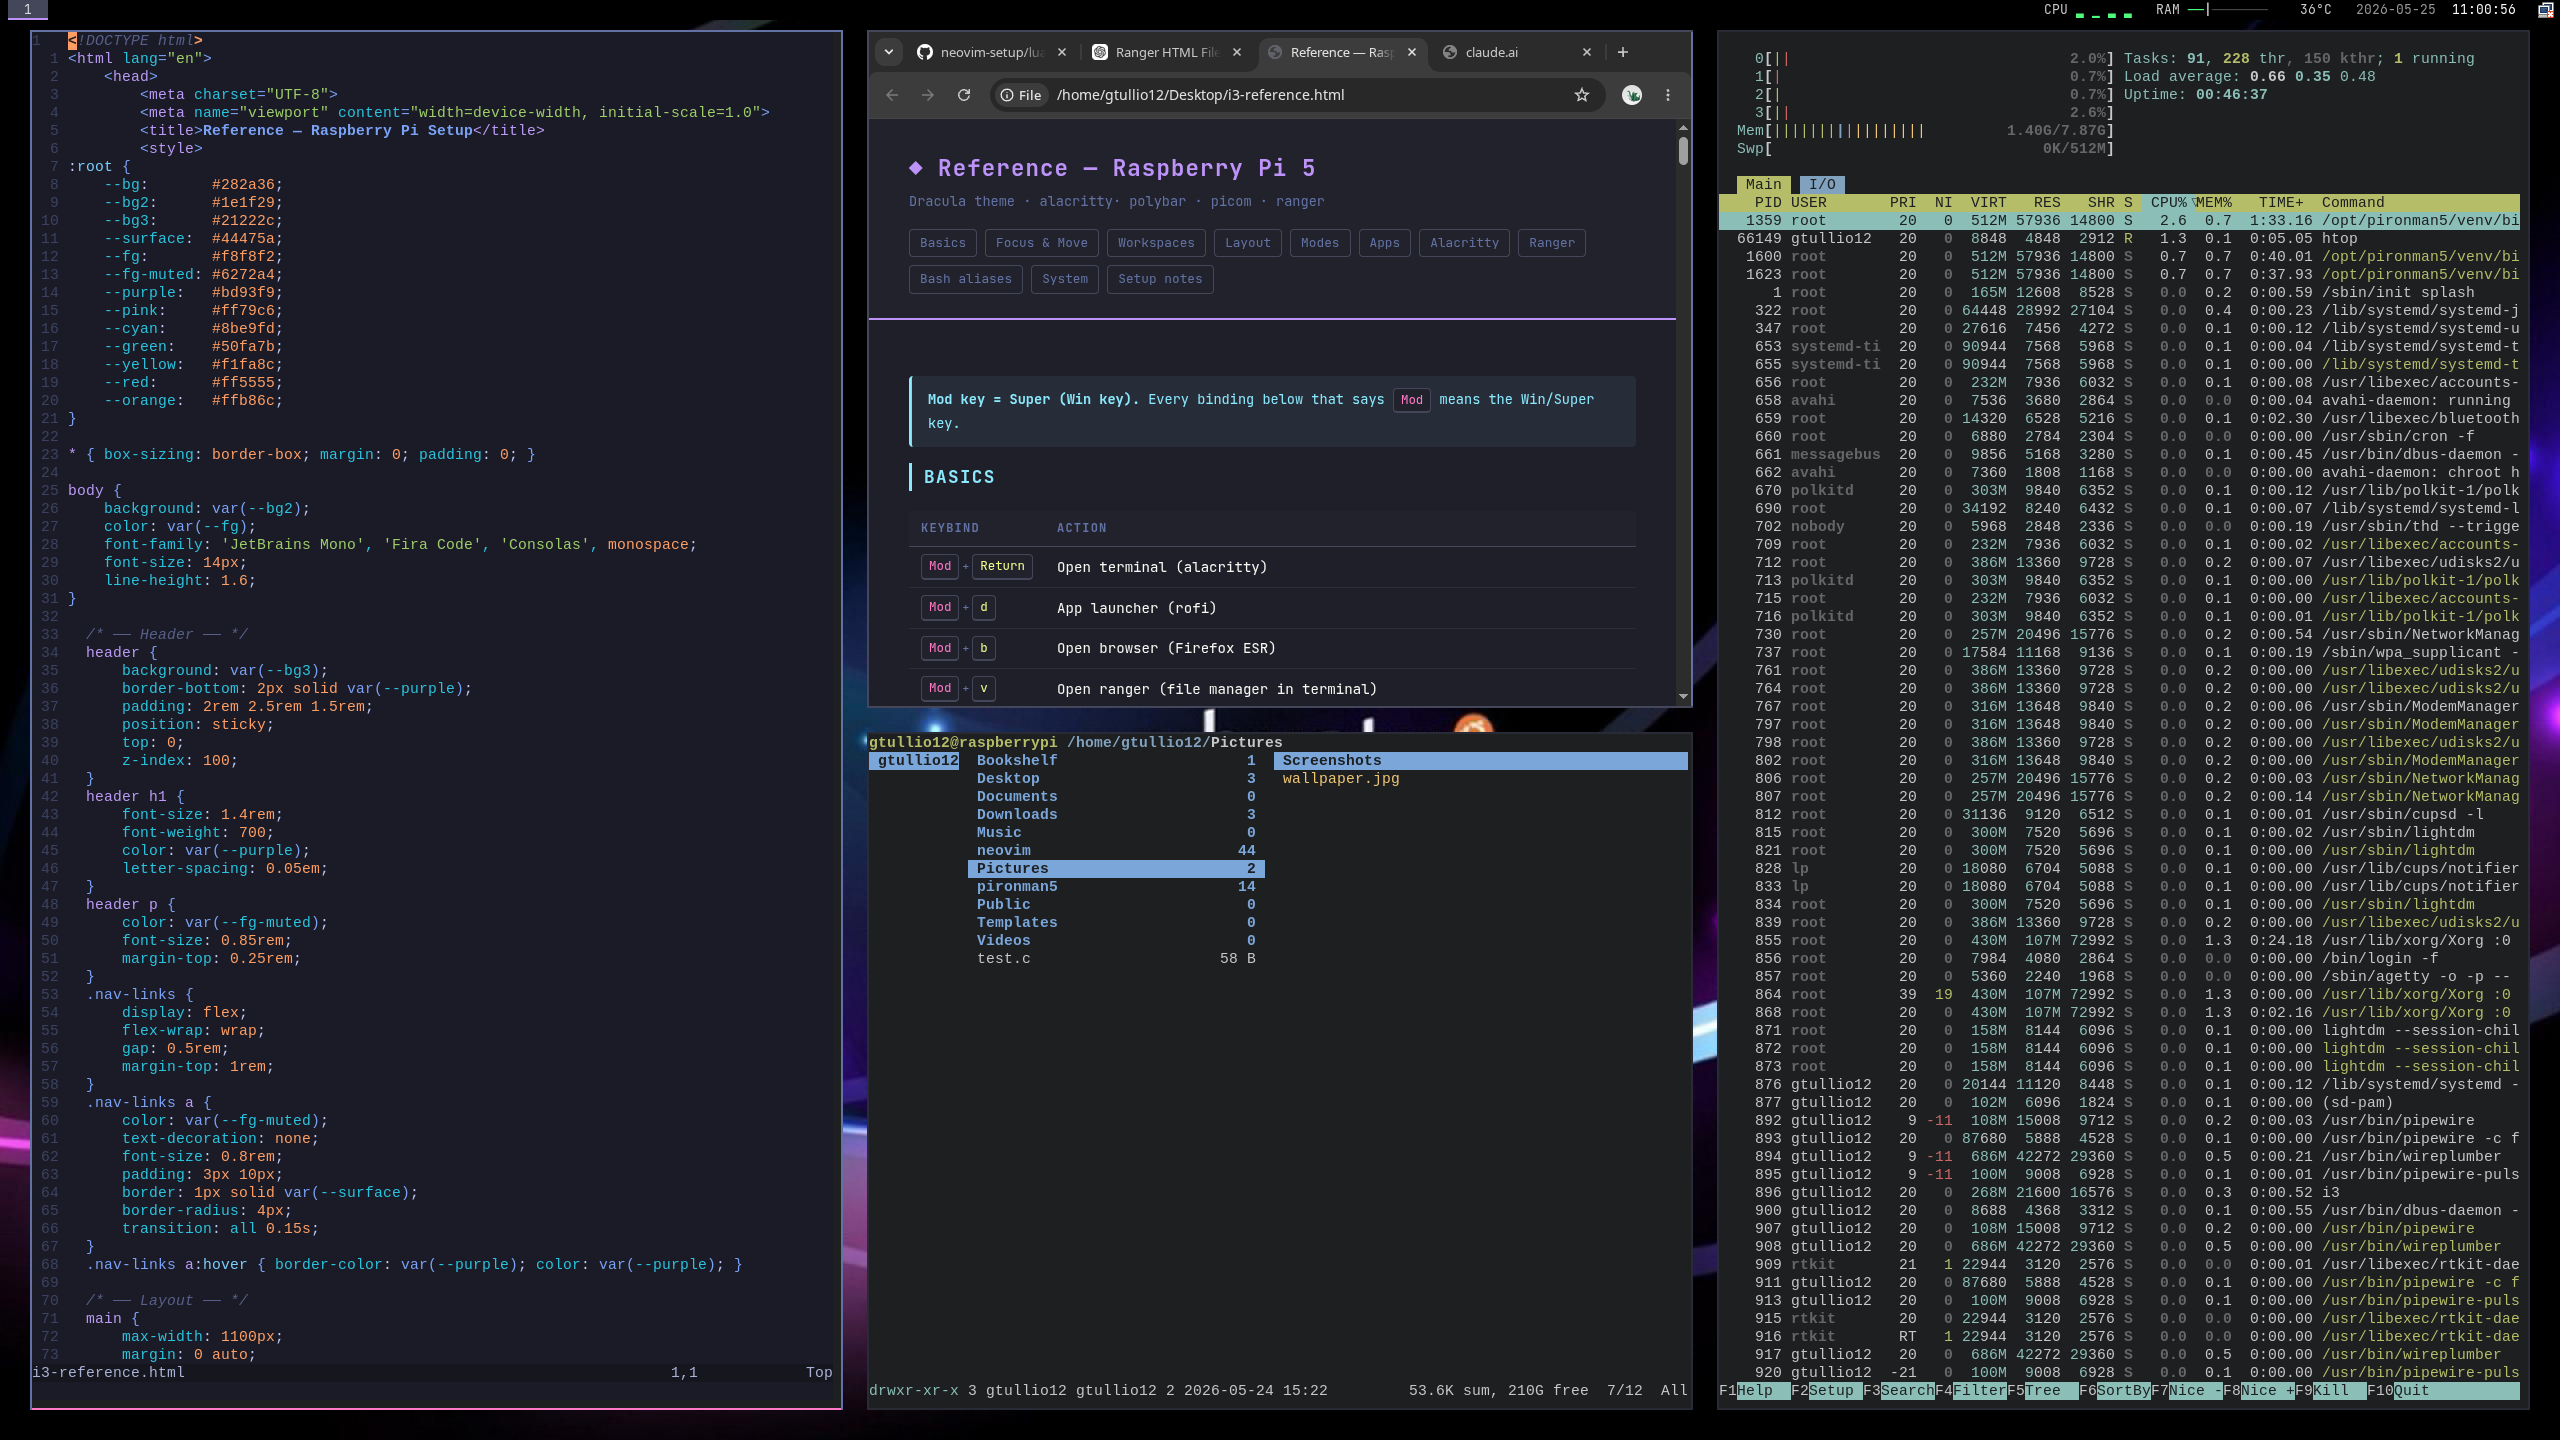
Task: Click the browser page scrollbar thumb
Action: (x=1683, y=151)
